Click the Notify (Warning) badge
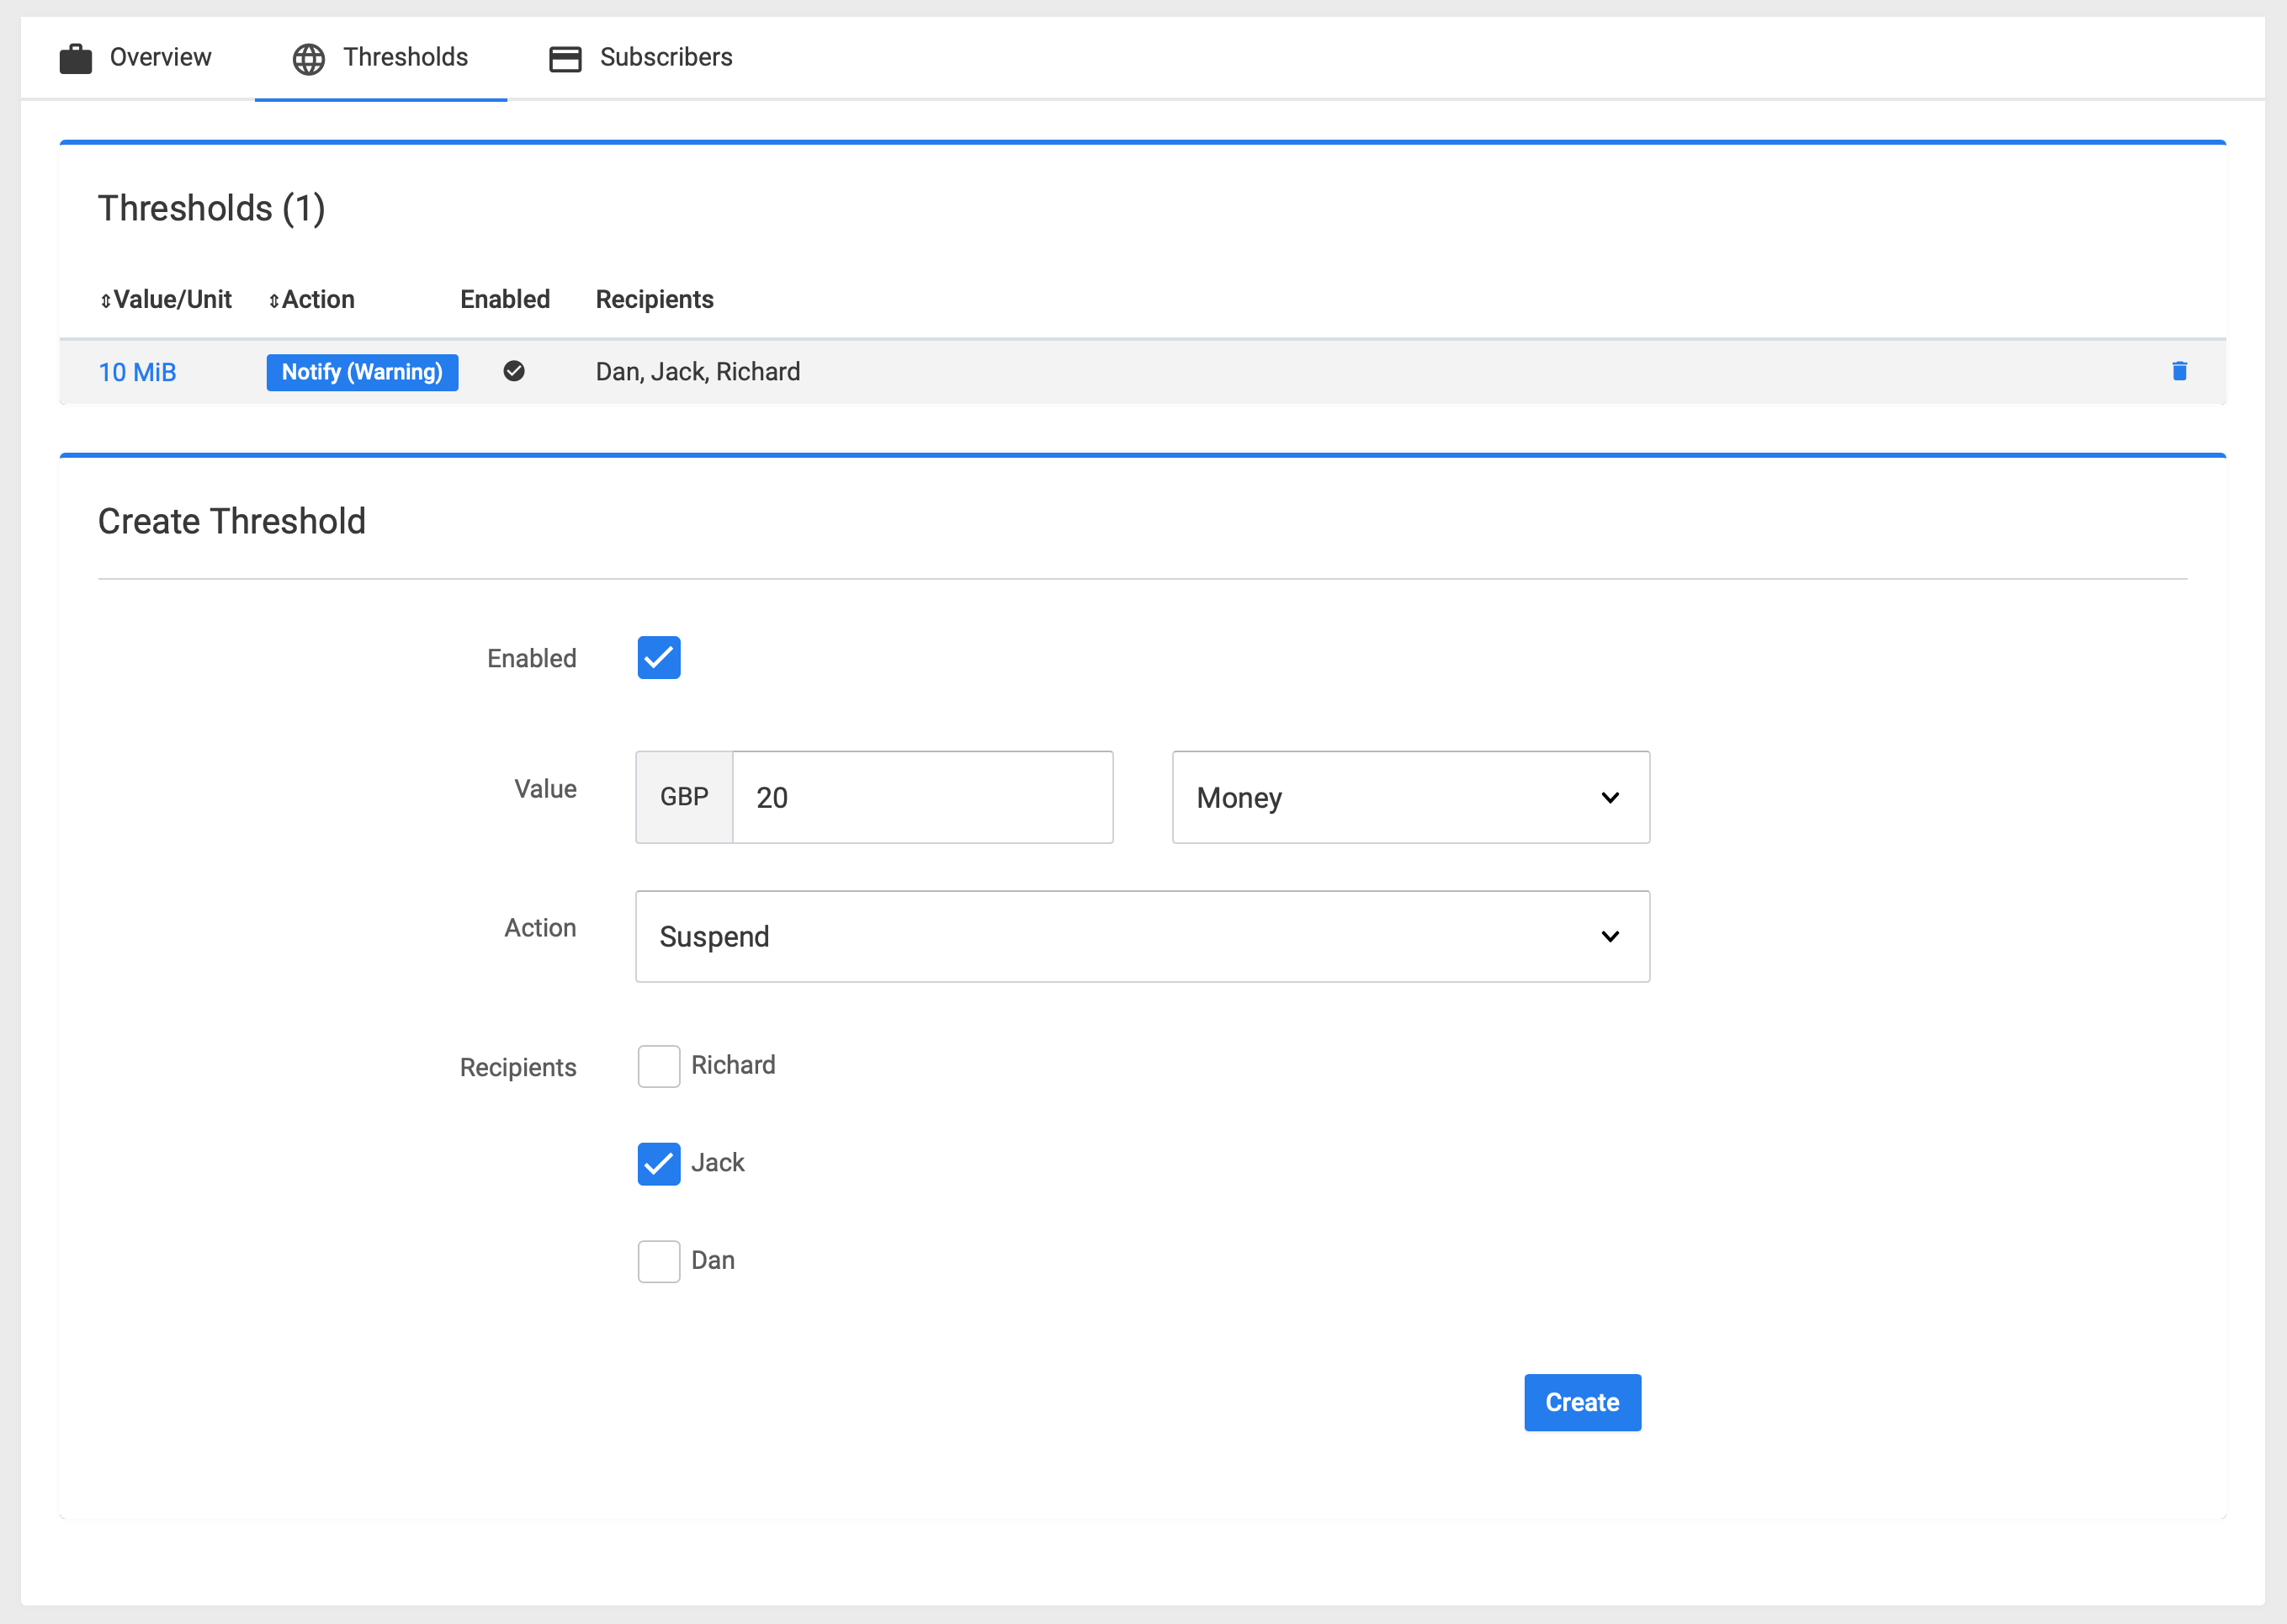Viewport: 2287px width, 1624px height. 362,372
